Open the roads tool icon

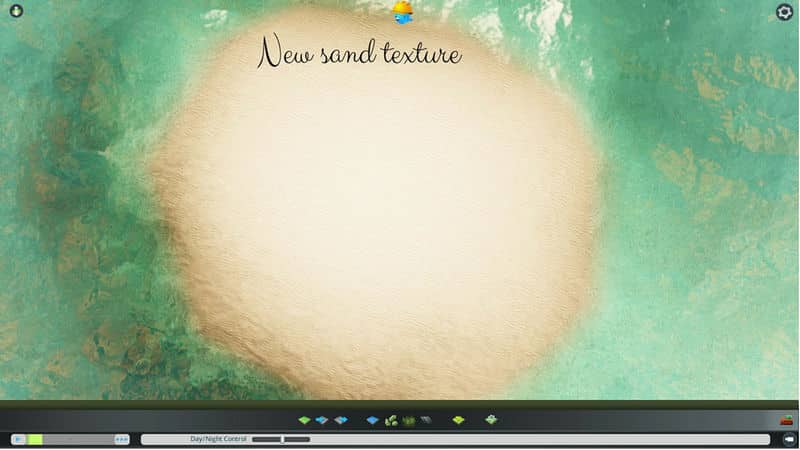tap(425, 420)
